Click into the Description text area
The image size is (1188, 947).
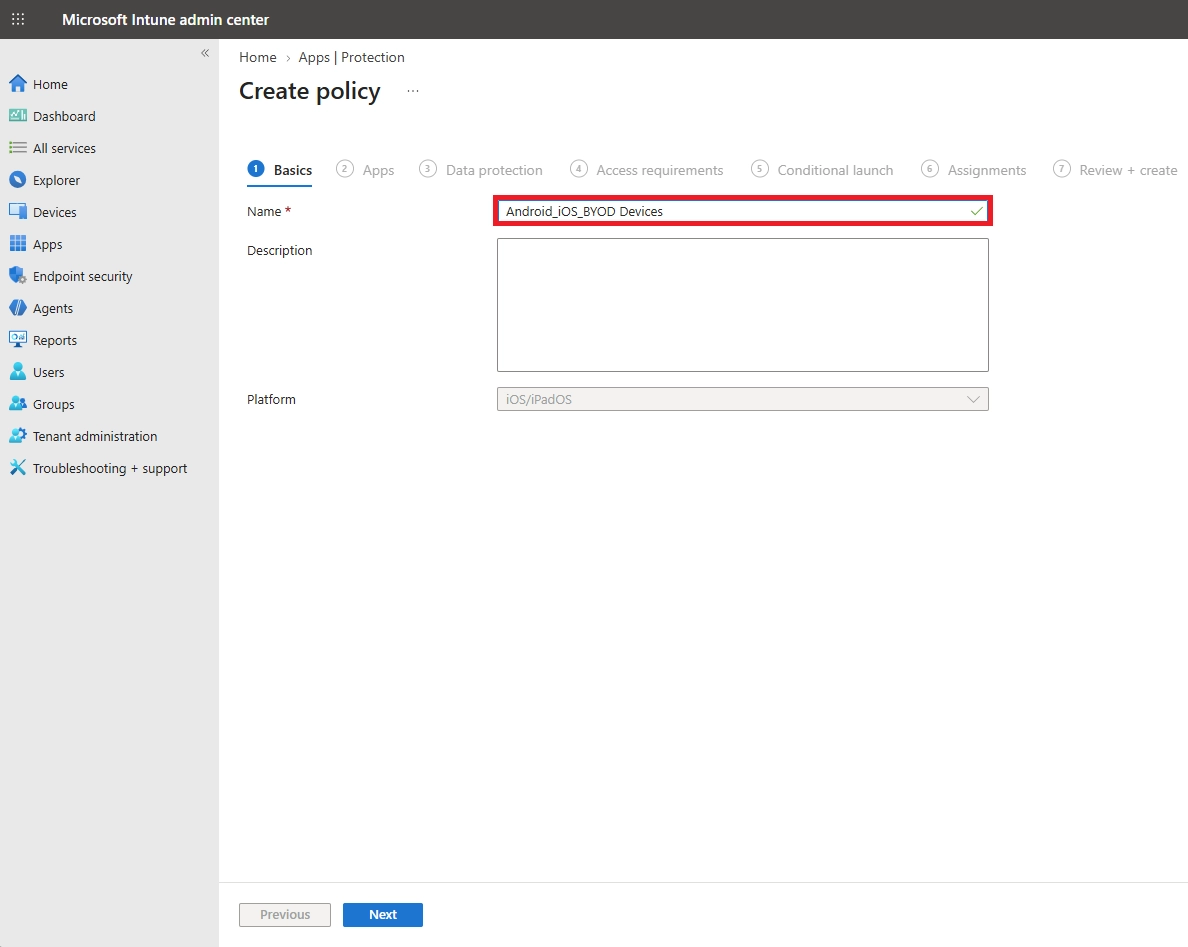pos(742,305)
